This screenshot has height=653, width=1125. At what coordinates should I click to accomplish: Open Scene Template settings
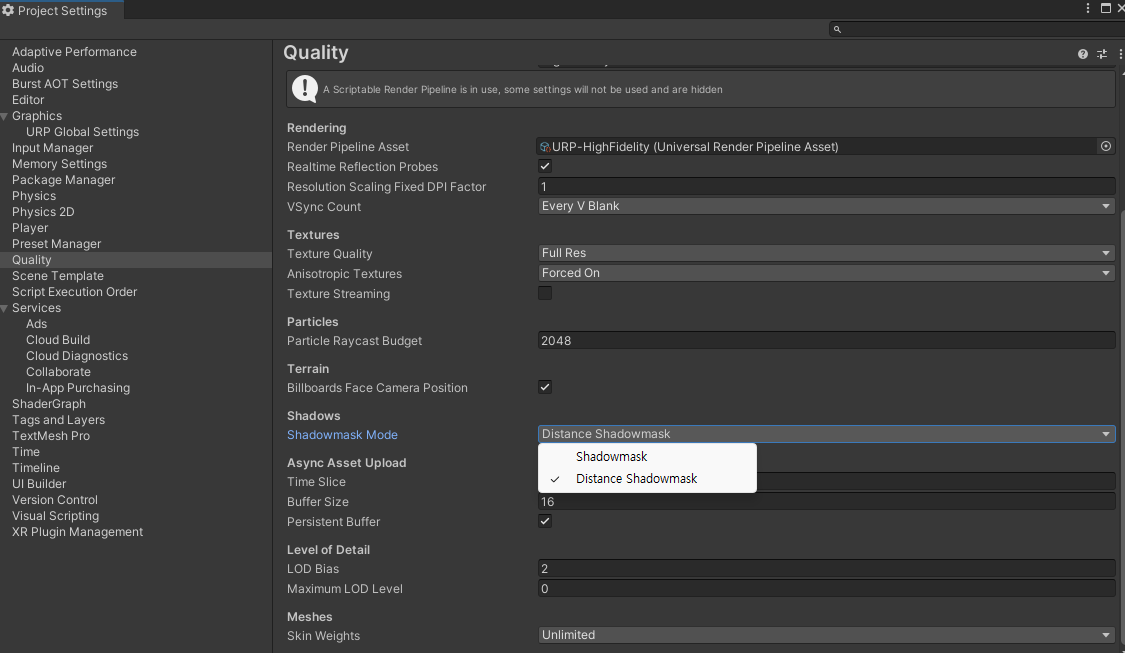pos(57,276)
